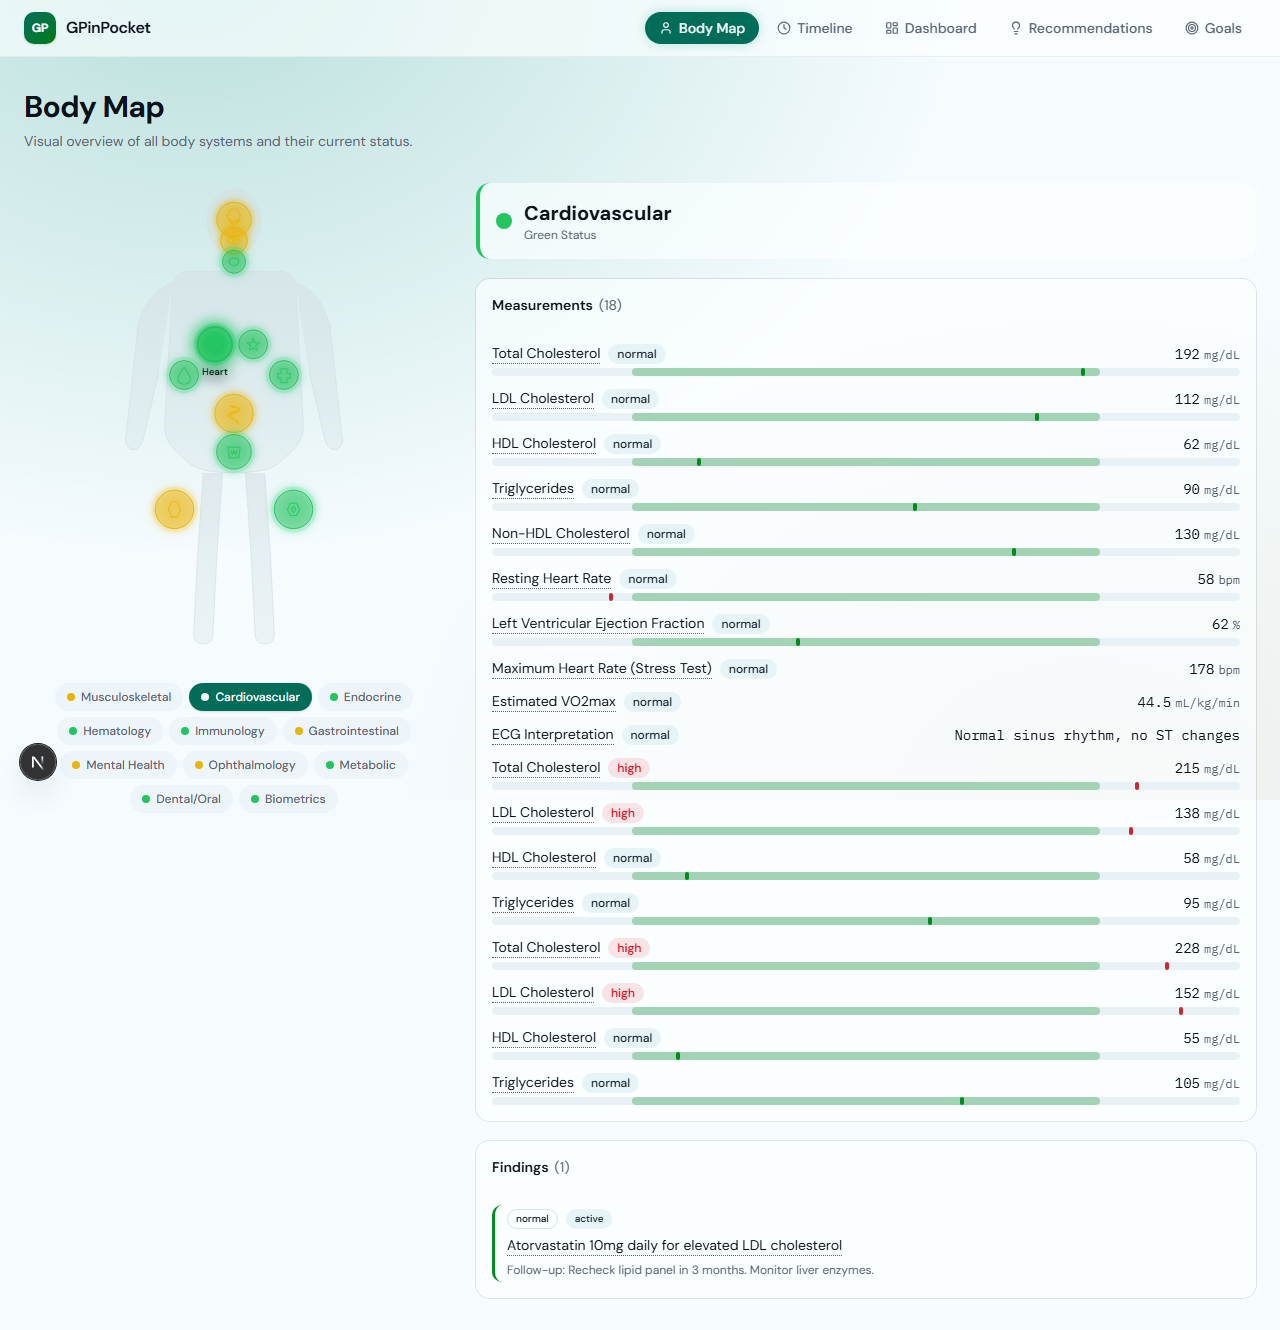Select the Musculoskeletal system chip
This screenshot has height=1330, width=1280.
coord(119,697)
